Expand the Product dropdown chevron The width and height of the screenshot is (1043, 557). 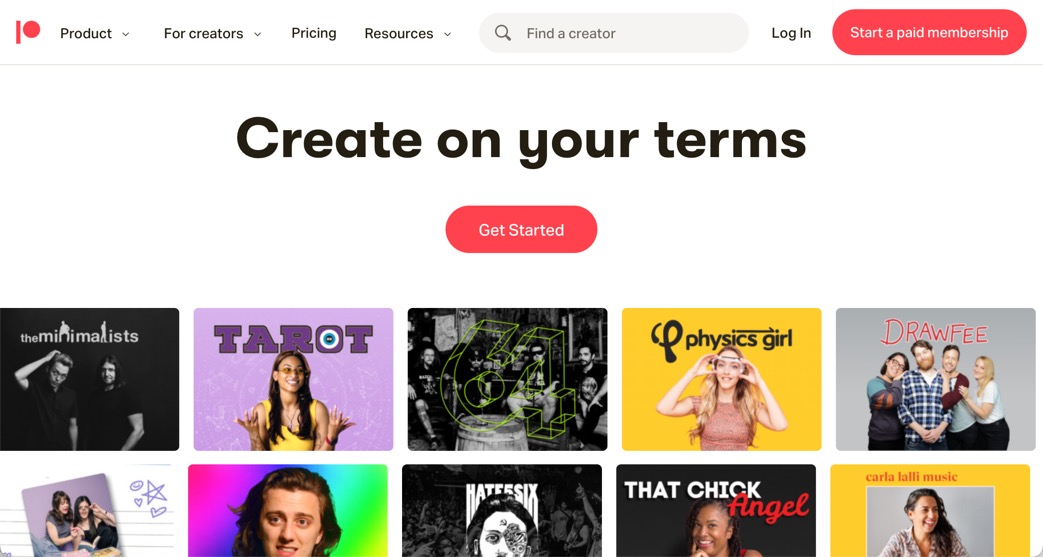(x=126, y=34)
